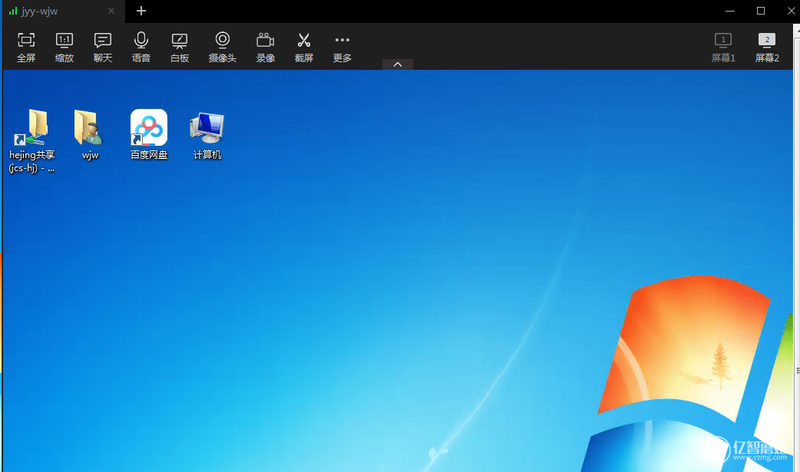Select the 百度网盘 desktop shortcut

[x=149, y=135]
